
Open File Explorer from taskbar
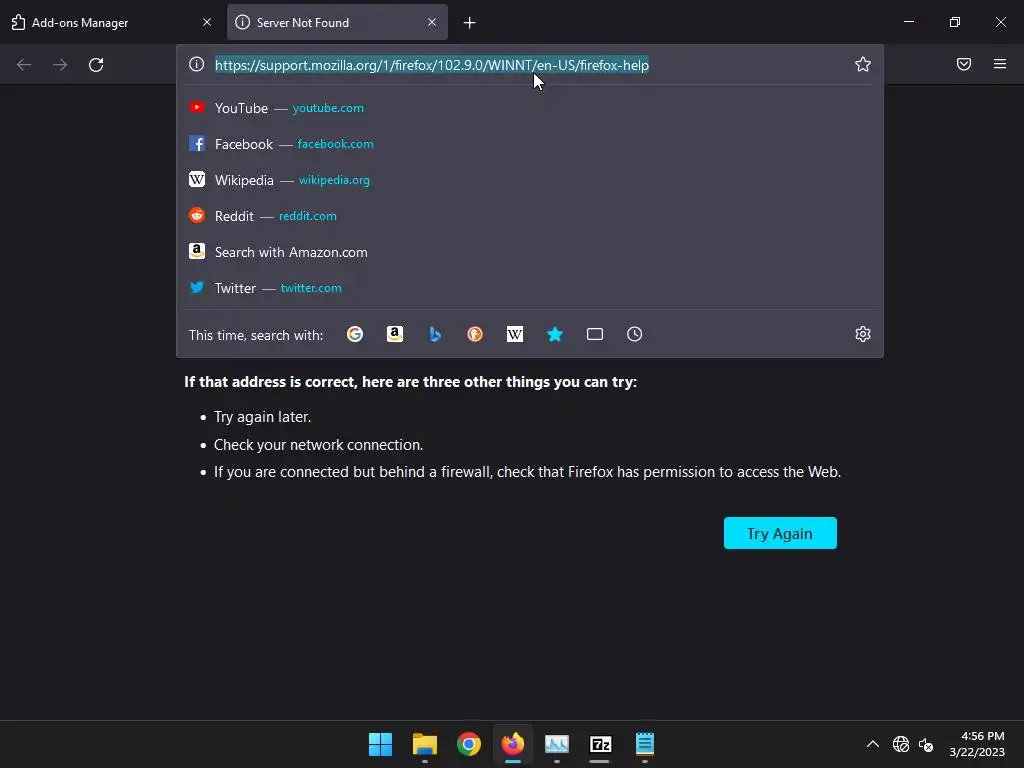pos(424,744)
